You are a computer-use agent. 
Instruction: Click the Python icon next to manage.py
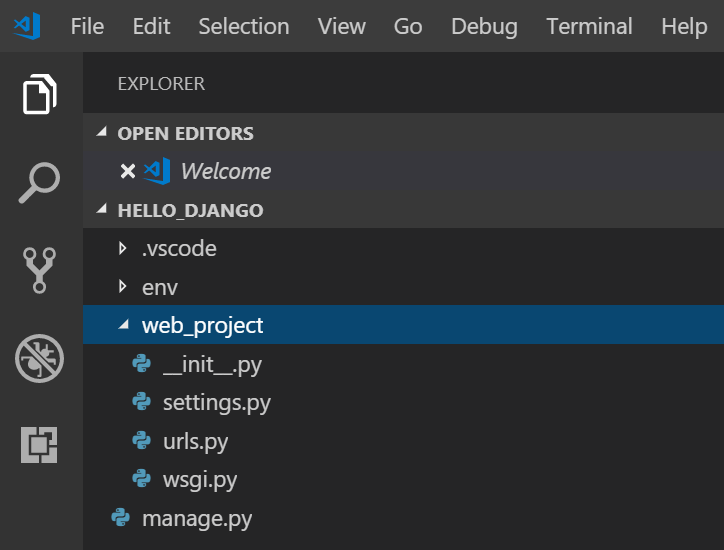click(x=121, y=518)
